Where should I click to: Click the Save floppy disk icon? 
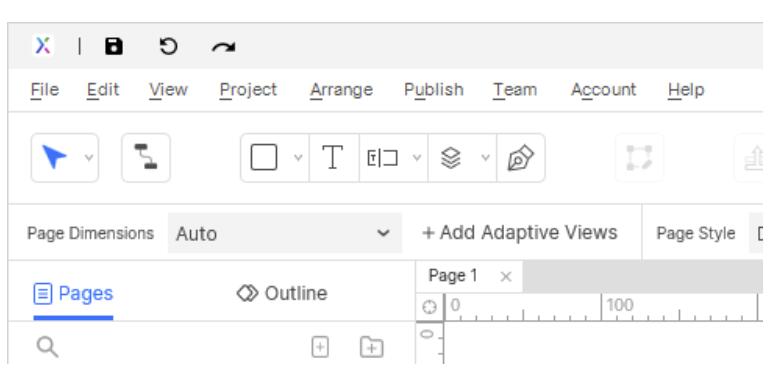point(114,47)
